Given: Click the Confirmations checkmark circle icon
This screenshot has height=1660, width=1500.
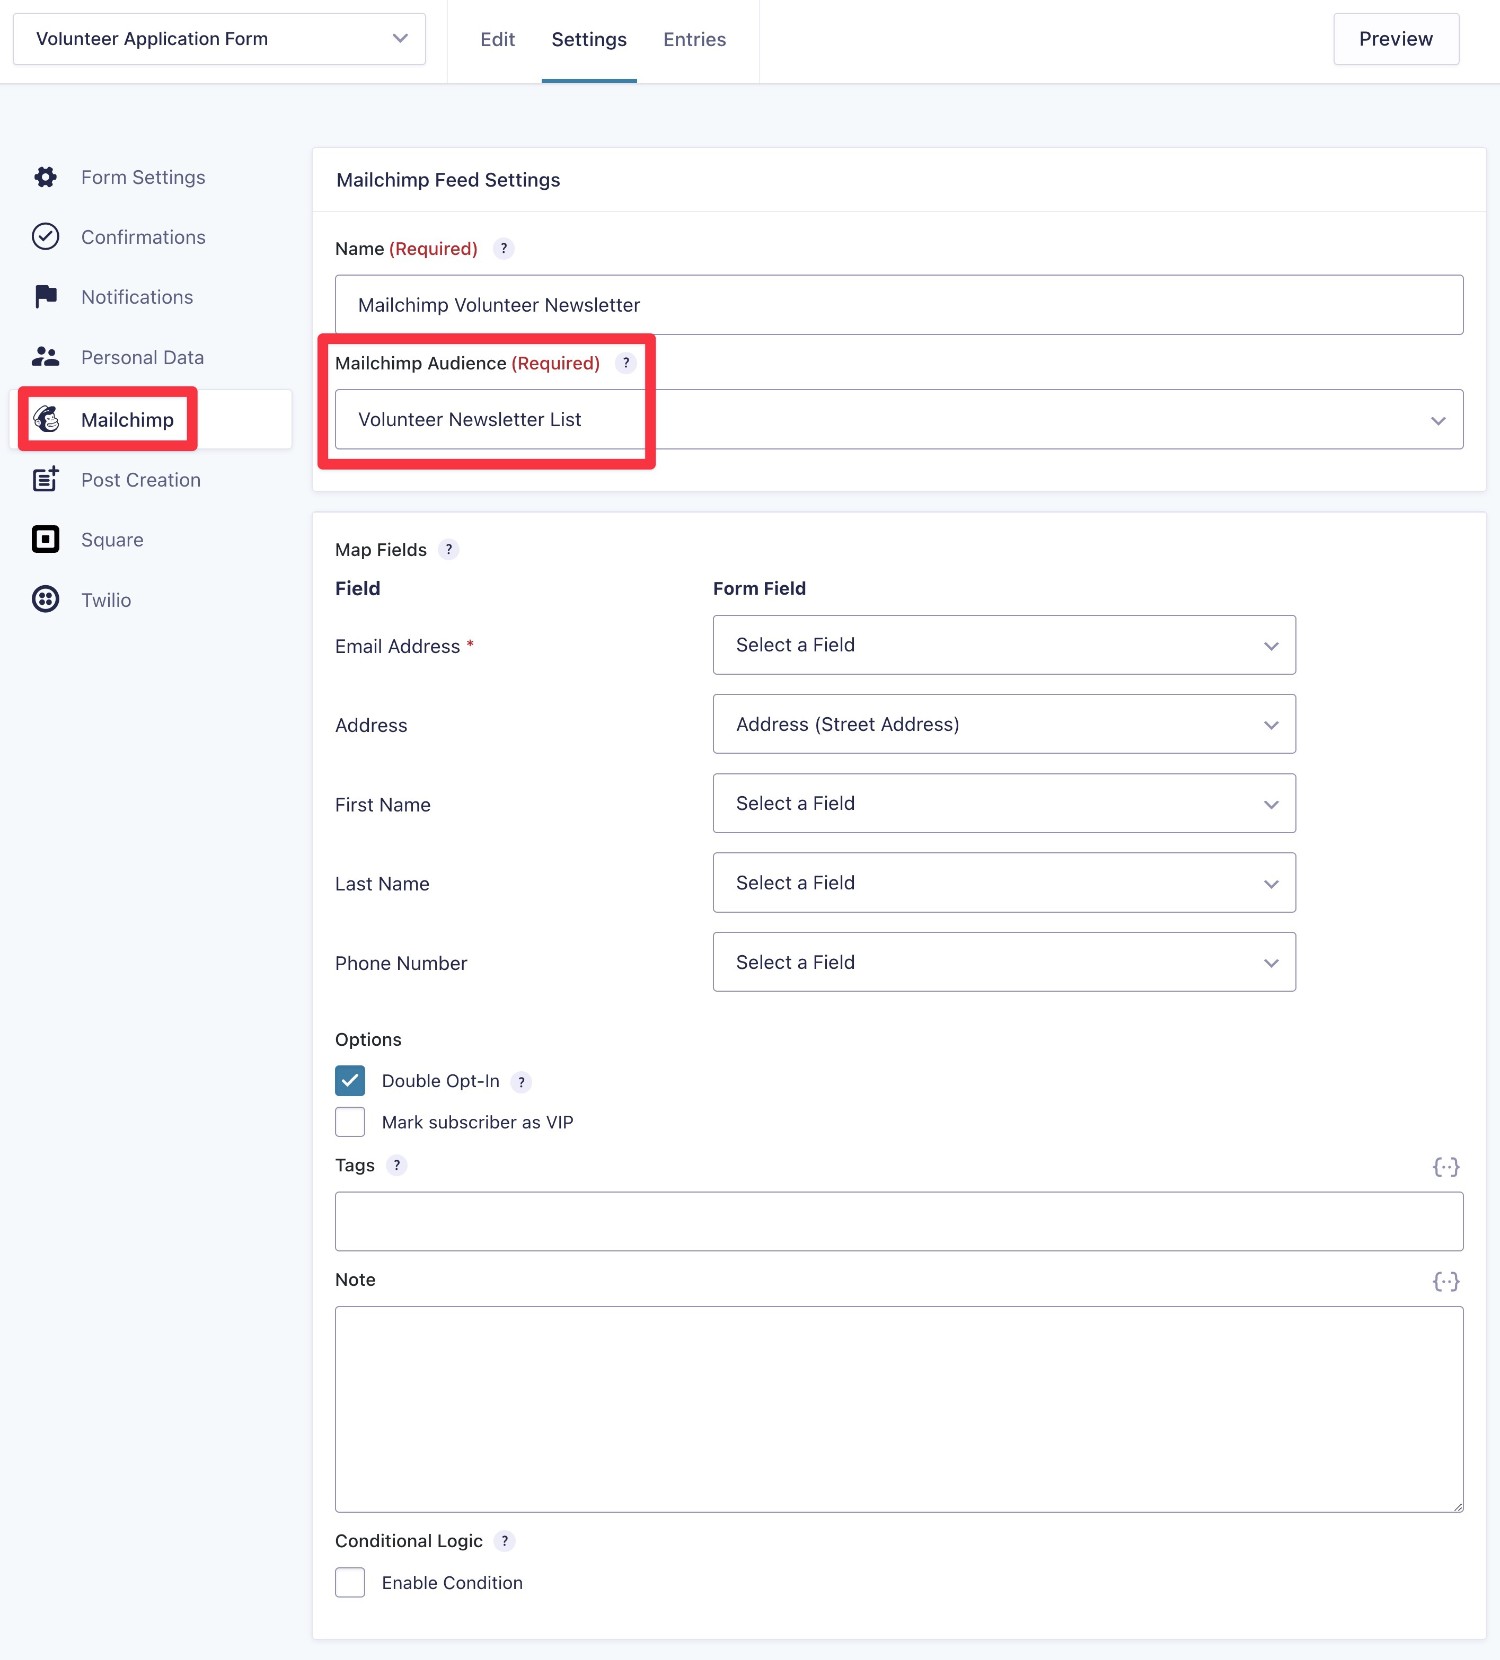Looking at the screenshot, I should (46, 237).
